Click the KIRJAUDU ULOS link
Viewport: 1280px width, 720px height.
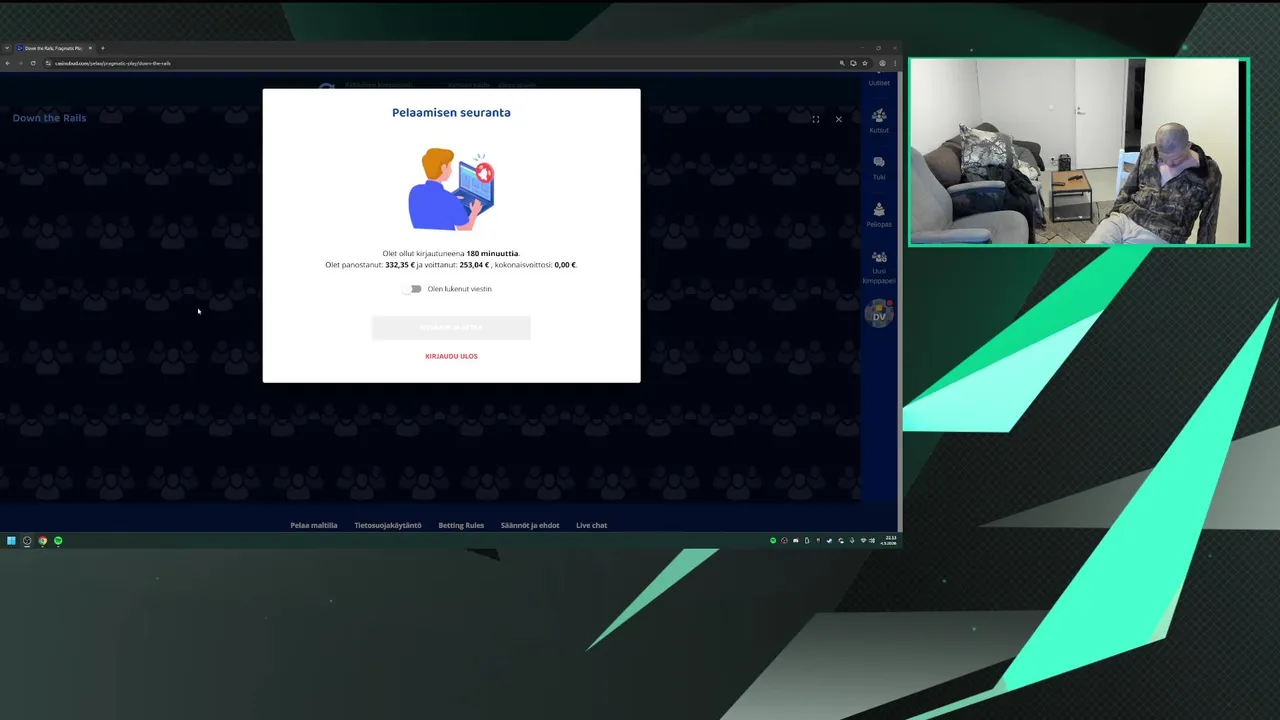(451, 356)
